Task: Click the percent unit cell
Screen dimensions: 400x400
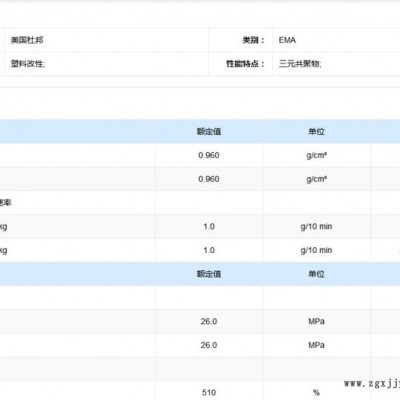Action: 316,392
